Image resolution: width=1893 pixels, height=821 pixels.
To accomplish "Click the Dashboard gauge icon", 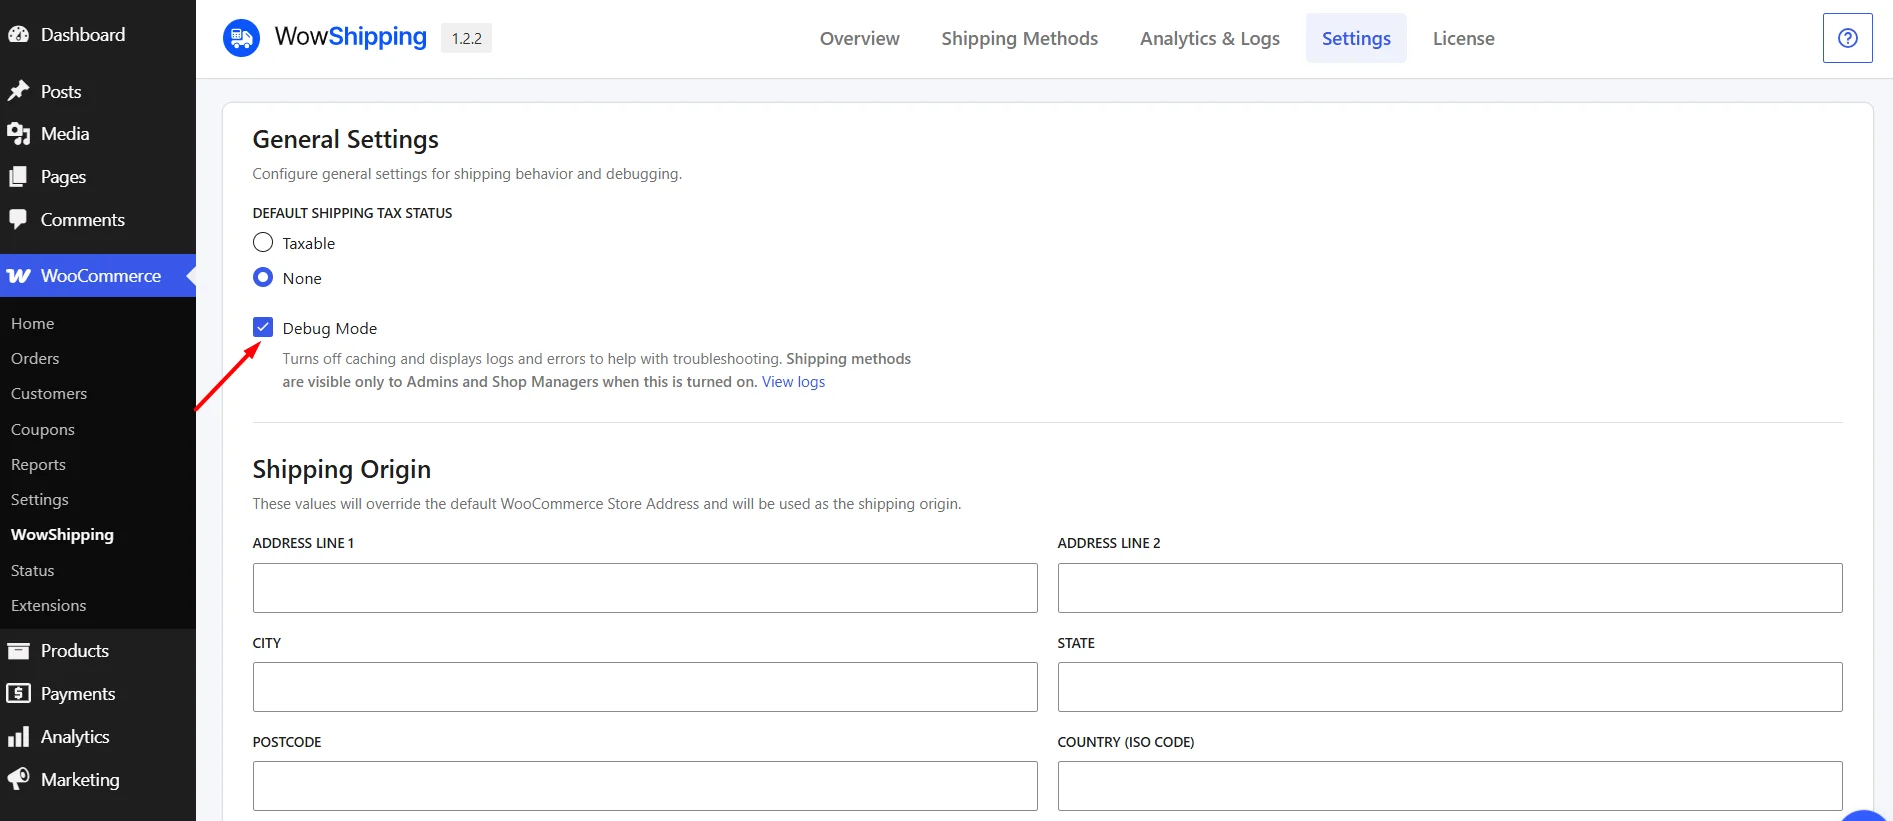I will pyautogui.click(x=18, y=34).
